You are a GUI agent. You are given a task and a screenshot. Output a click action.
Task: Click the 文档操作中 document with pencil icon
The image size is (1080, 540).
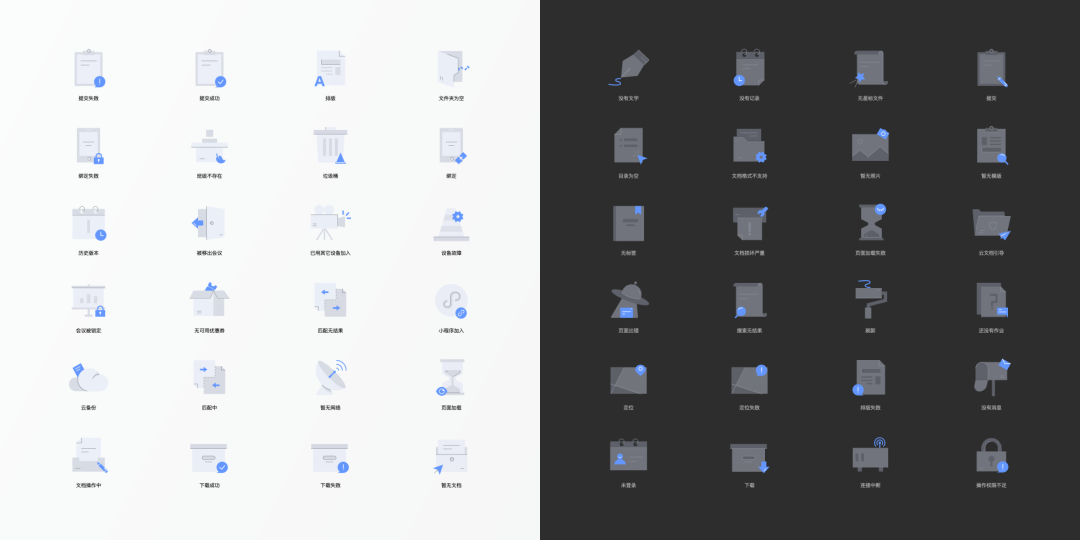click(x=90, y=455)
